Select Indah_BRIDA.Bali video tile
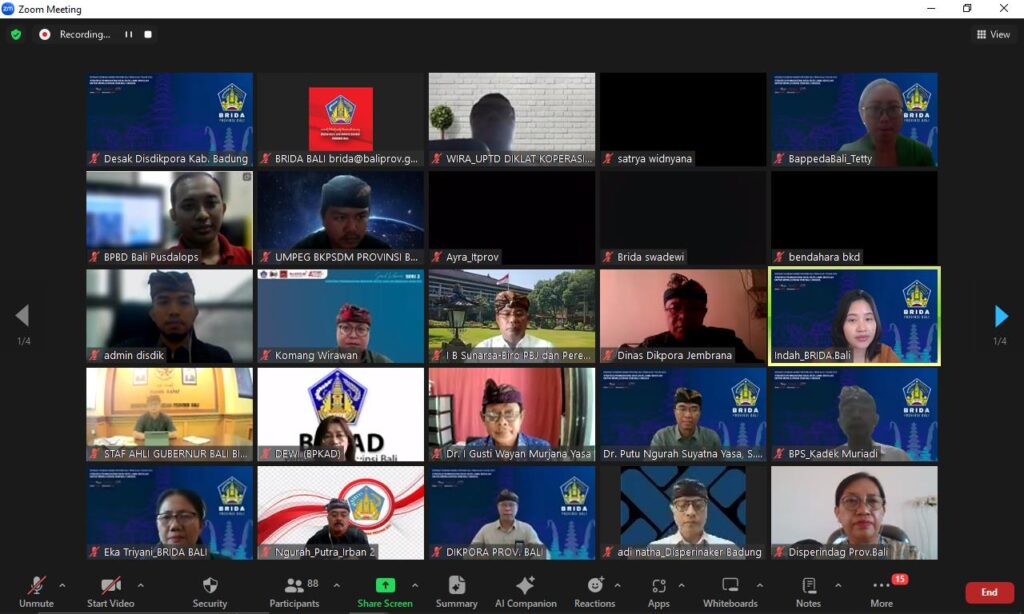Viewport: 1024px width, 614px height. (x=854, y=316)
